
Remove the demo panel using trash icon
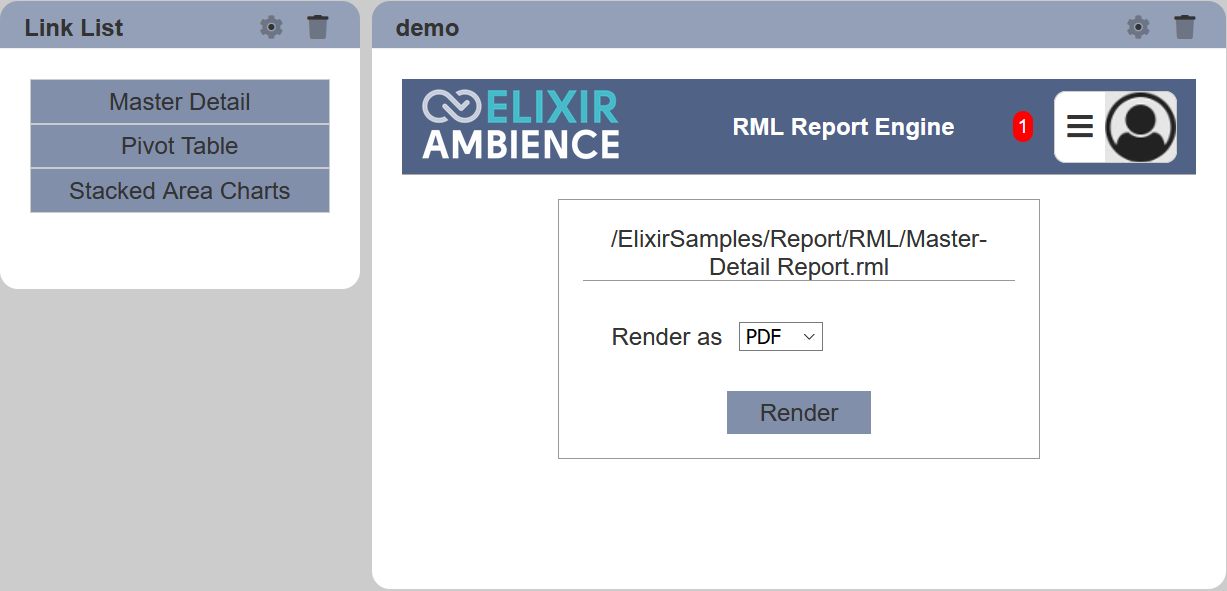1185,27
